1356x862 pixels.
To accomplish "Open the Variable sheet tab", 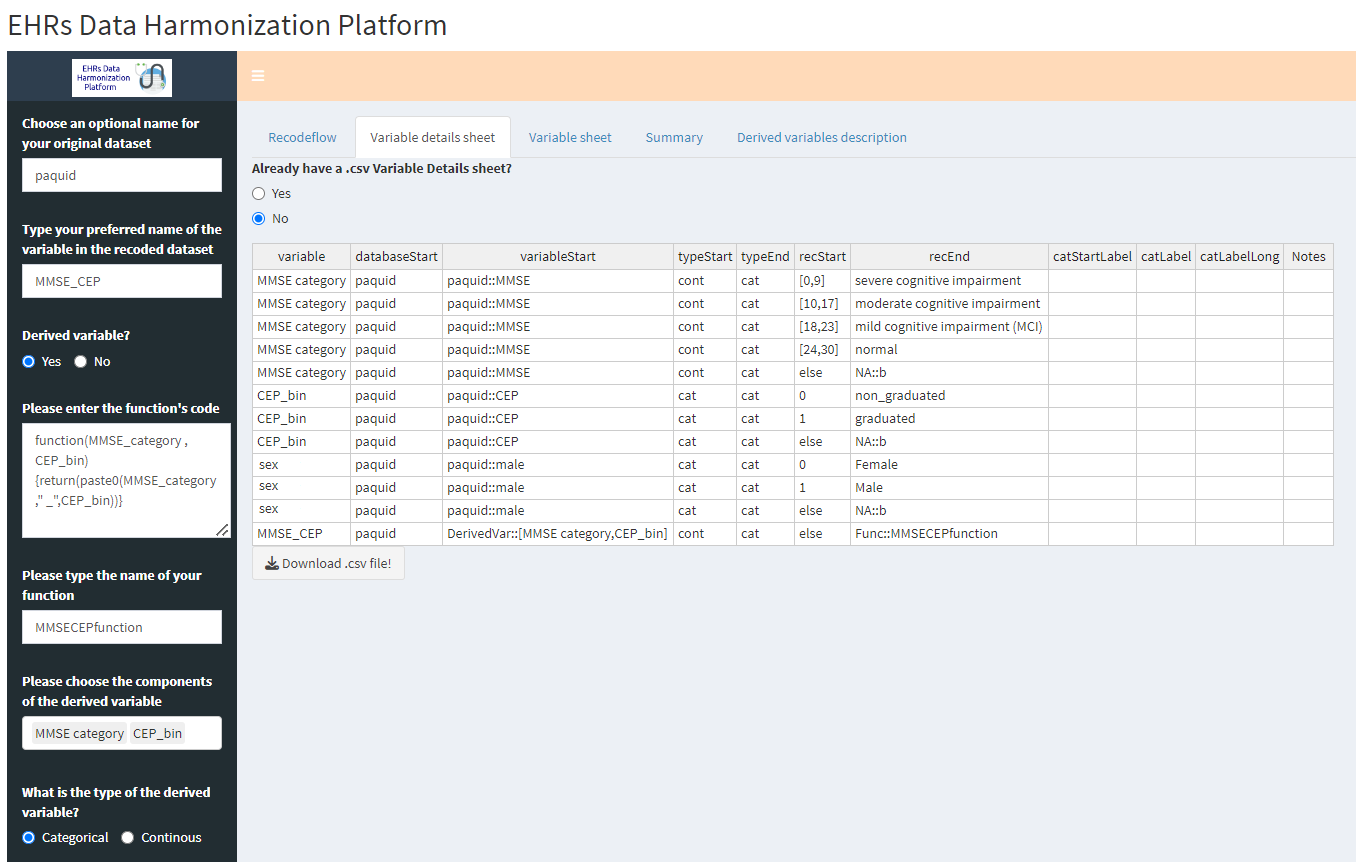I will click(x=570, y=137).
